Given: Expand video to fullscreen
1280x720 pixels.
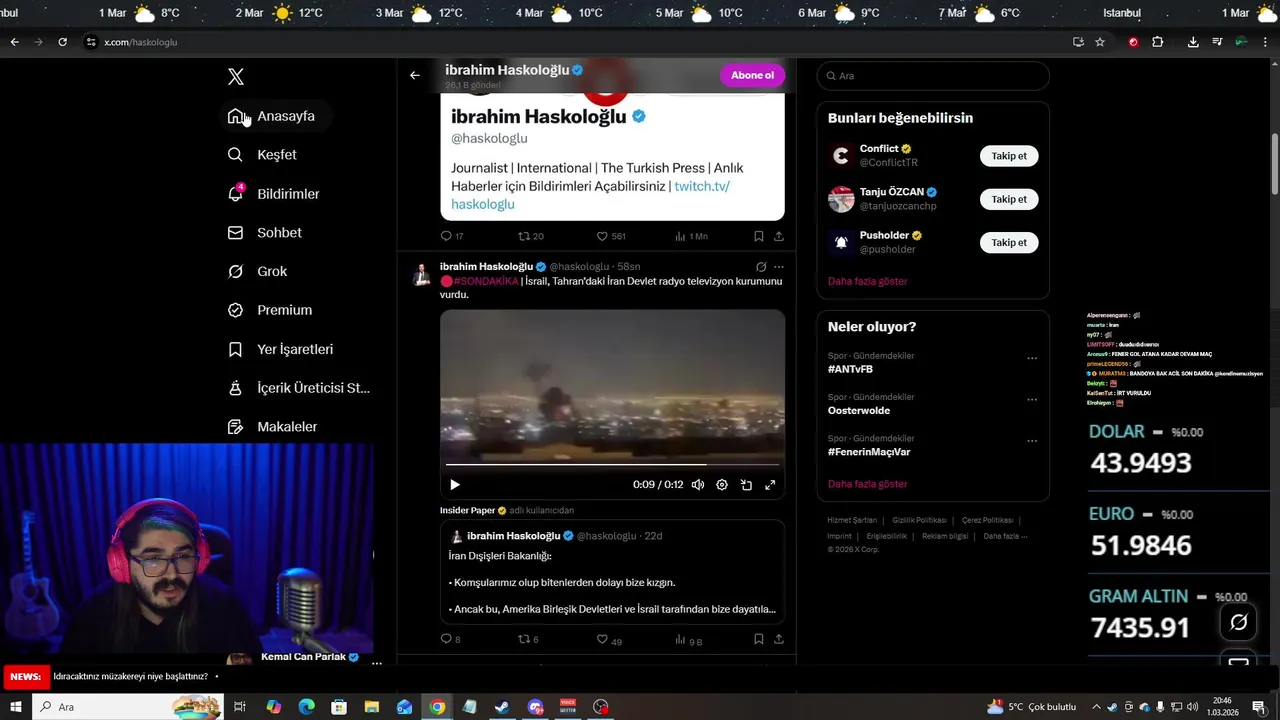Looking at the screenshot, I should (770, 485).
